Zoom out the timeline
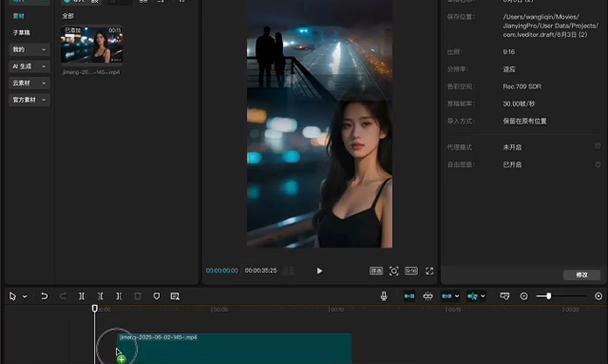The image size is (608, 364). point(524,296)
